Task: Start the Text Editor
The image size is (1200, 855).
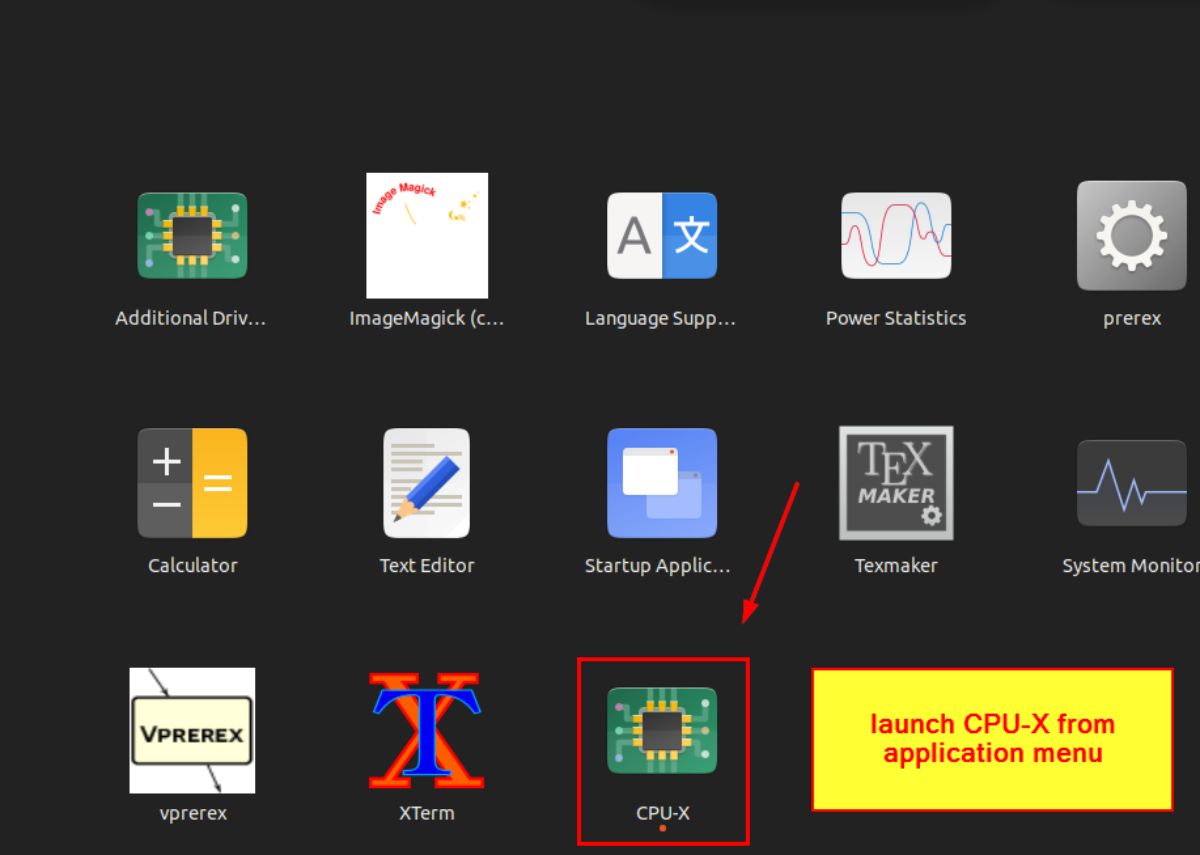Action: [x=427, y=483]
